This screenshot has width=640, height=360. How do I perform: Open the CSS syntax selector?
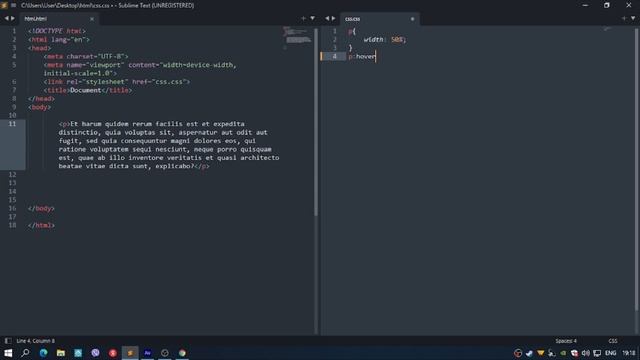click(613, 341)
